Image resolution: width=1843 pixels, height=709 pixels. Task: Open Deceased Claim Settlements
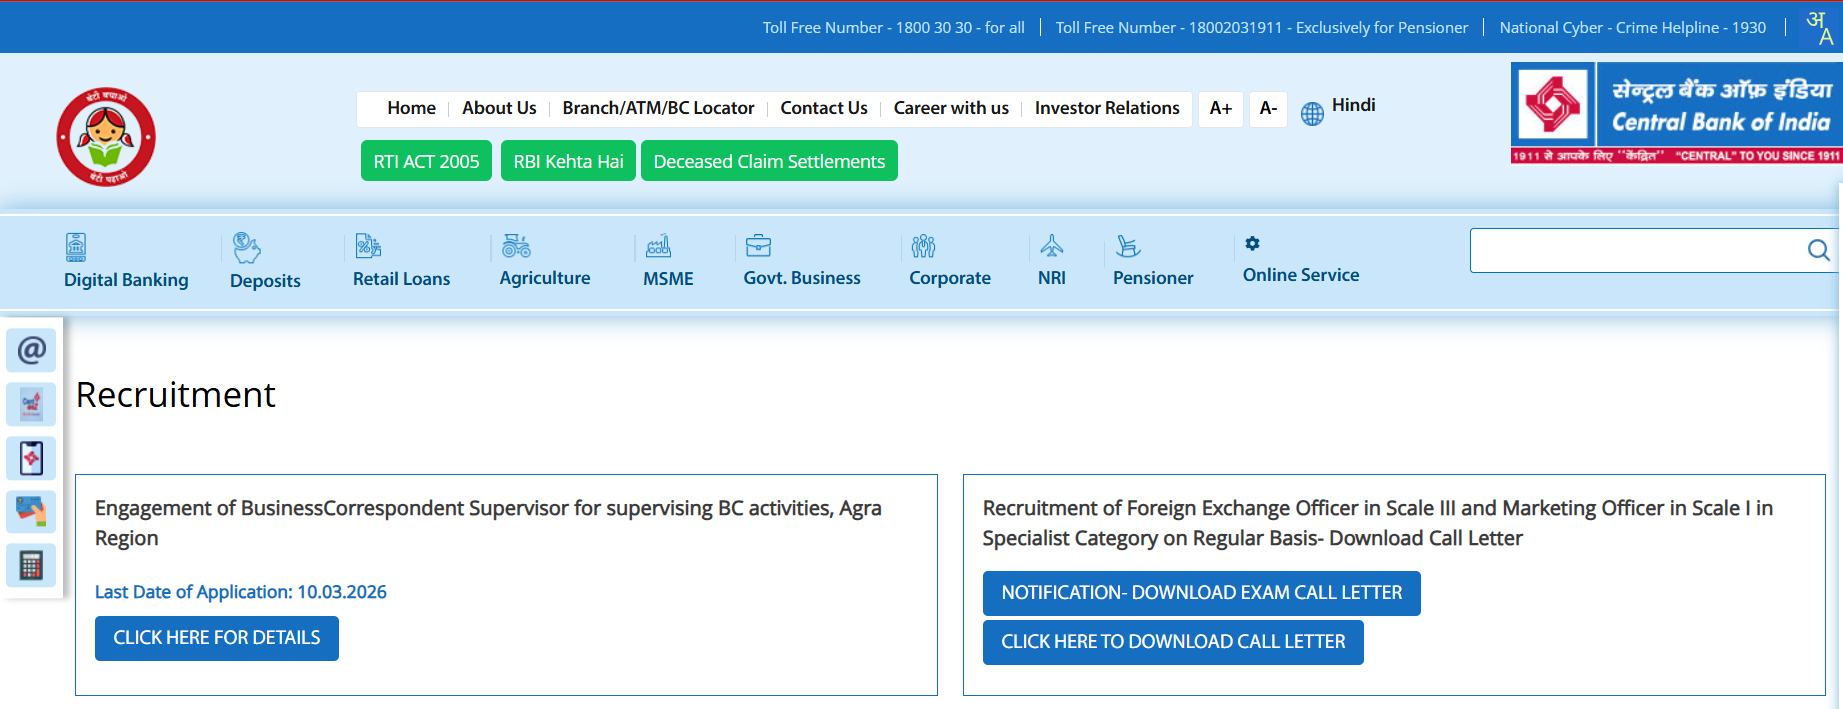769,161
